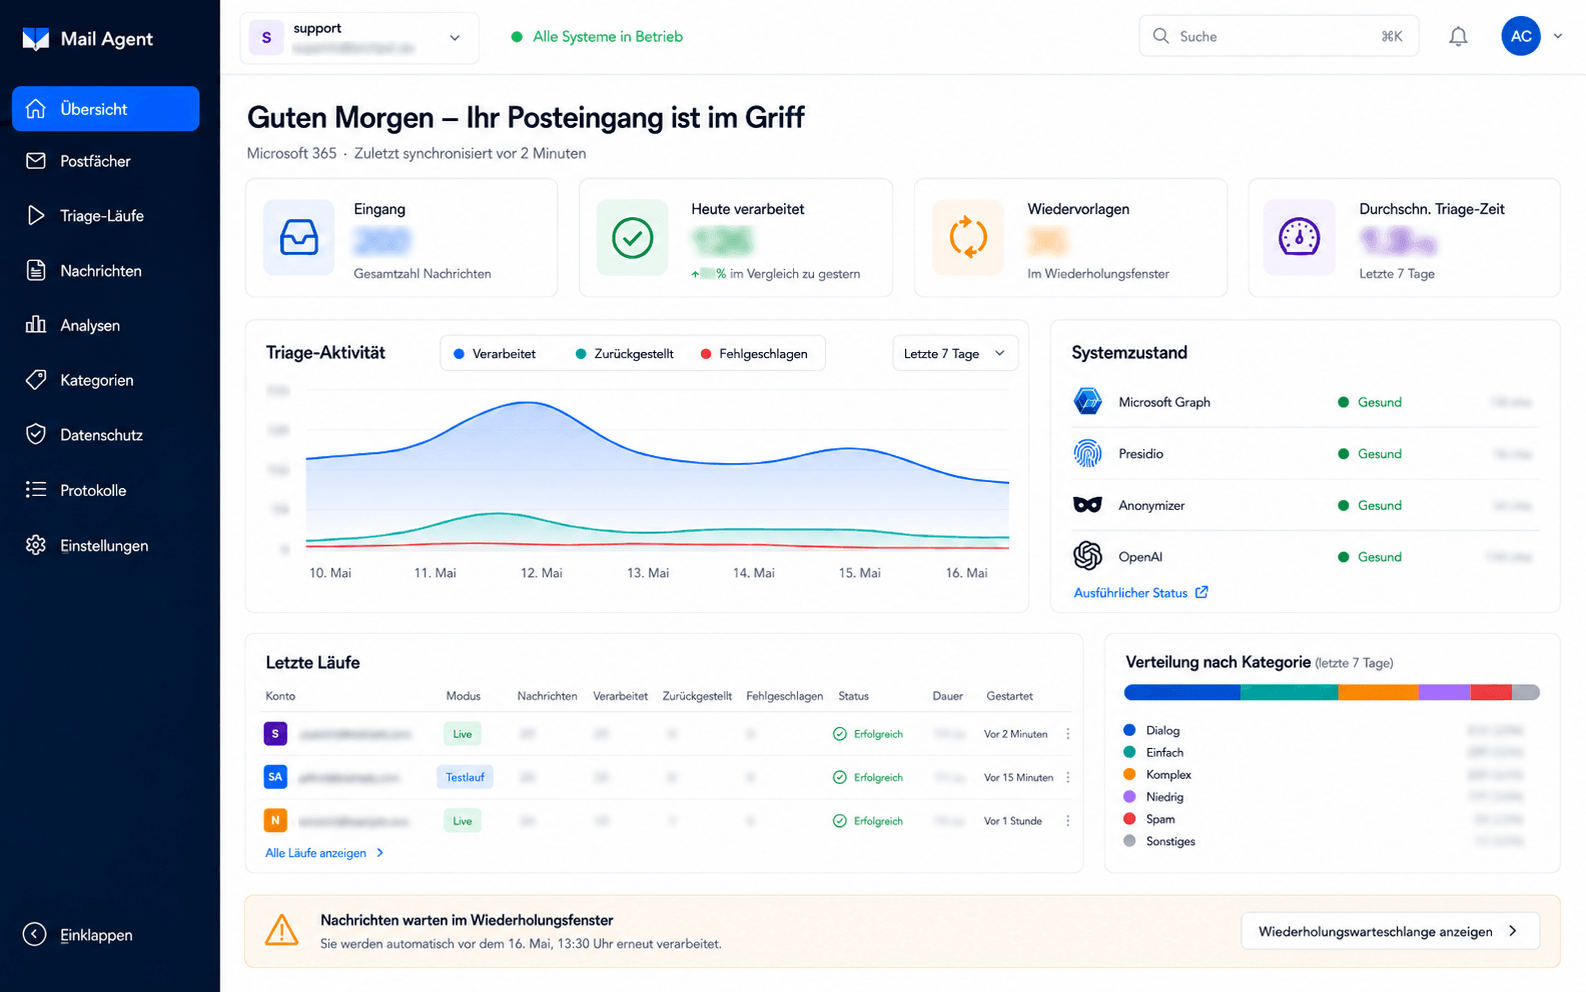Toggle the Zurückgestellt series in the chart legend
Viewport: 1586px width, 992px height.
click(624, 354)
